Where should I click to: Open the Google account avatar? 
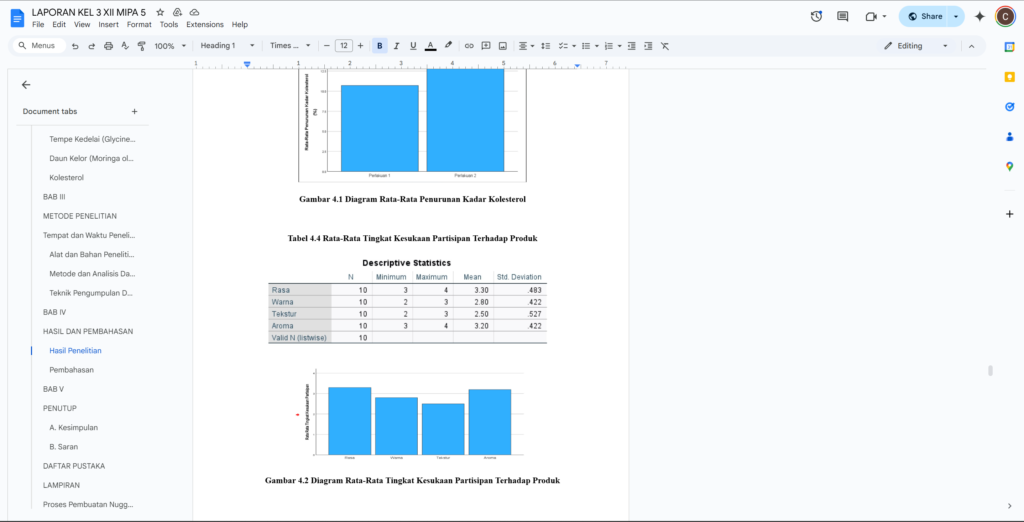tap(1004, 16)
